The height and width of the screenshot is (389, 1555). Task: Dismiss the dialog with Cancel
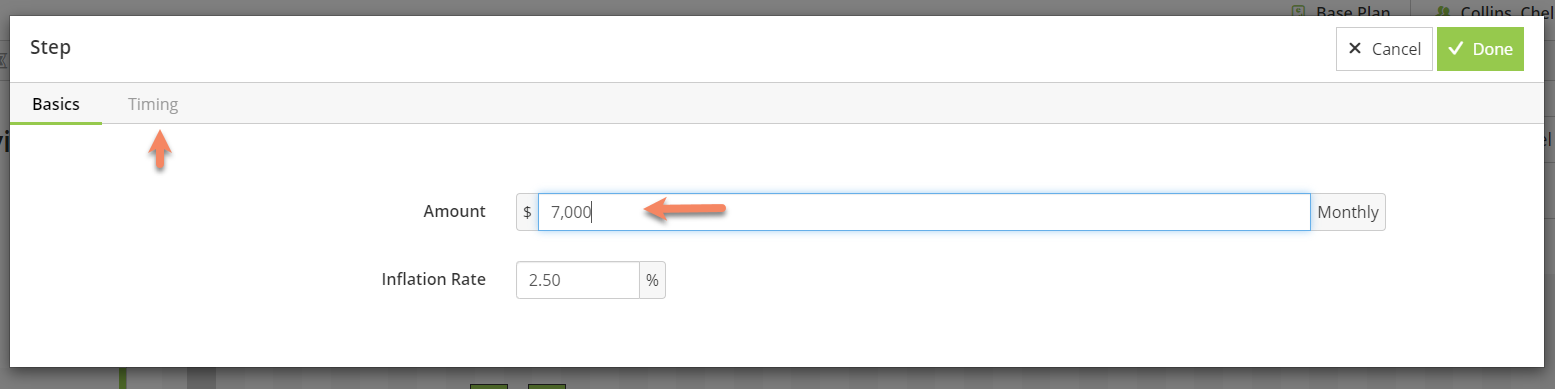[1384, 49]
